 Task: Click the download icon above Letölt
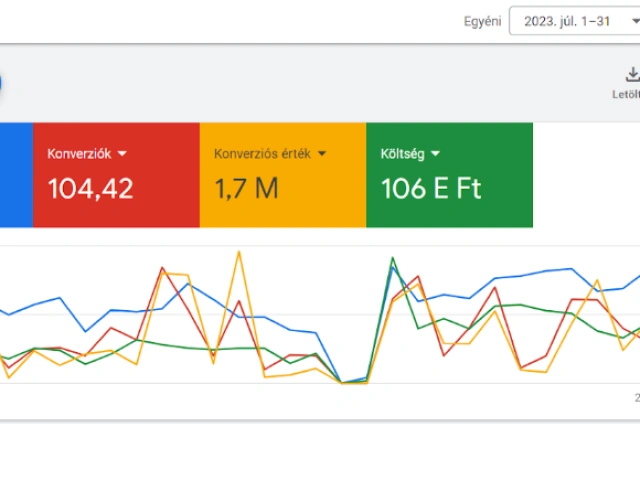pos(632,74)
